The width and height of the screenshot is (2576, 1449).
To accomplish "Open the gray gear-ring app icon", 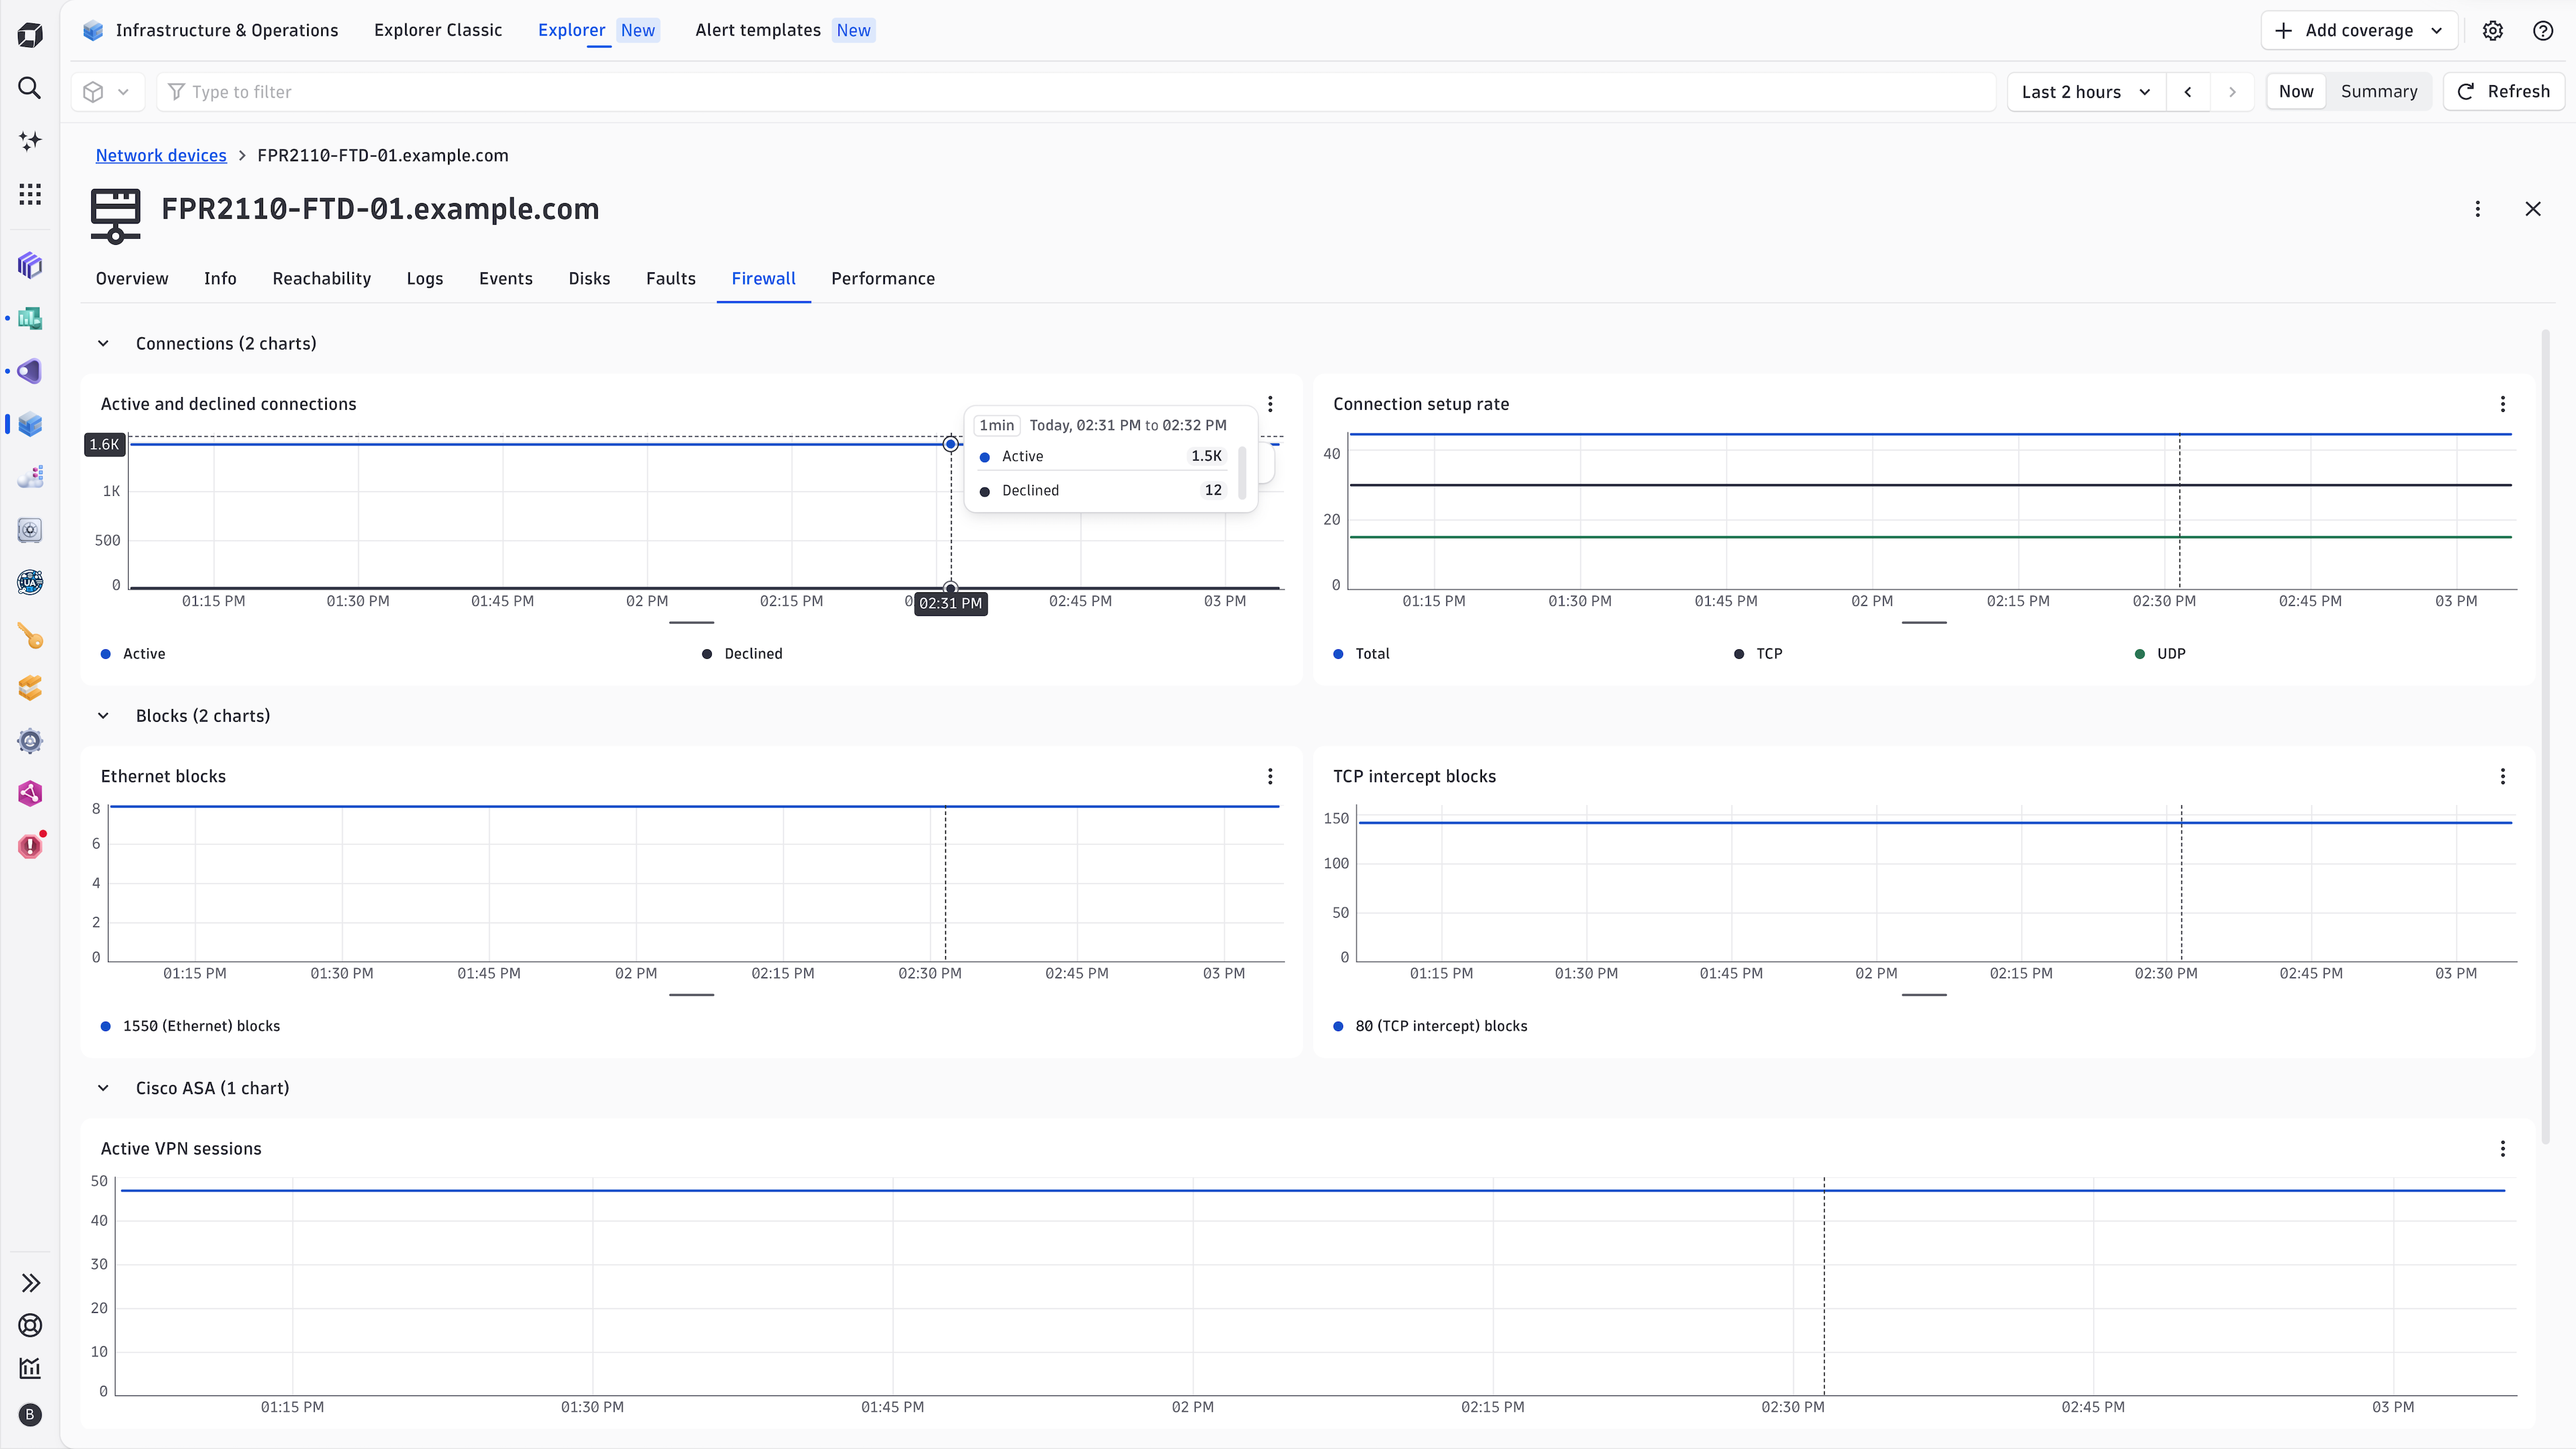I will (30, 741).
